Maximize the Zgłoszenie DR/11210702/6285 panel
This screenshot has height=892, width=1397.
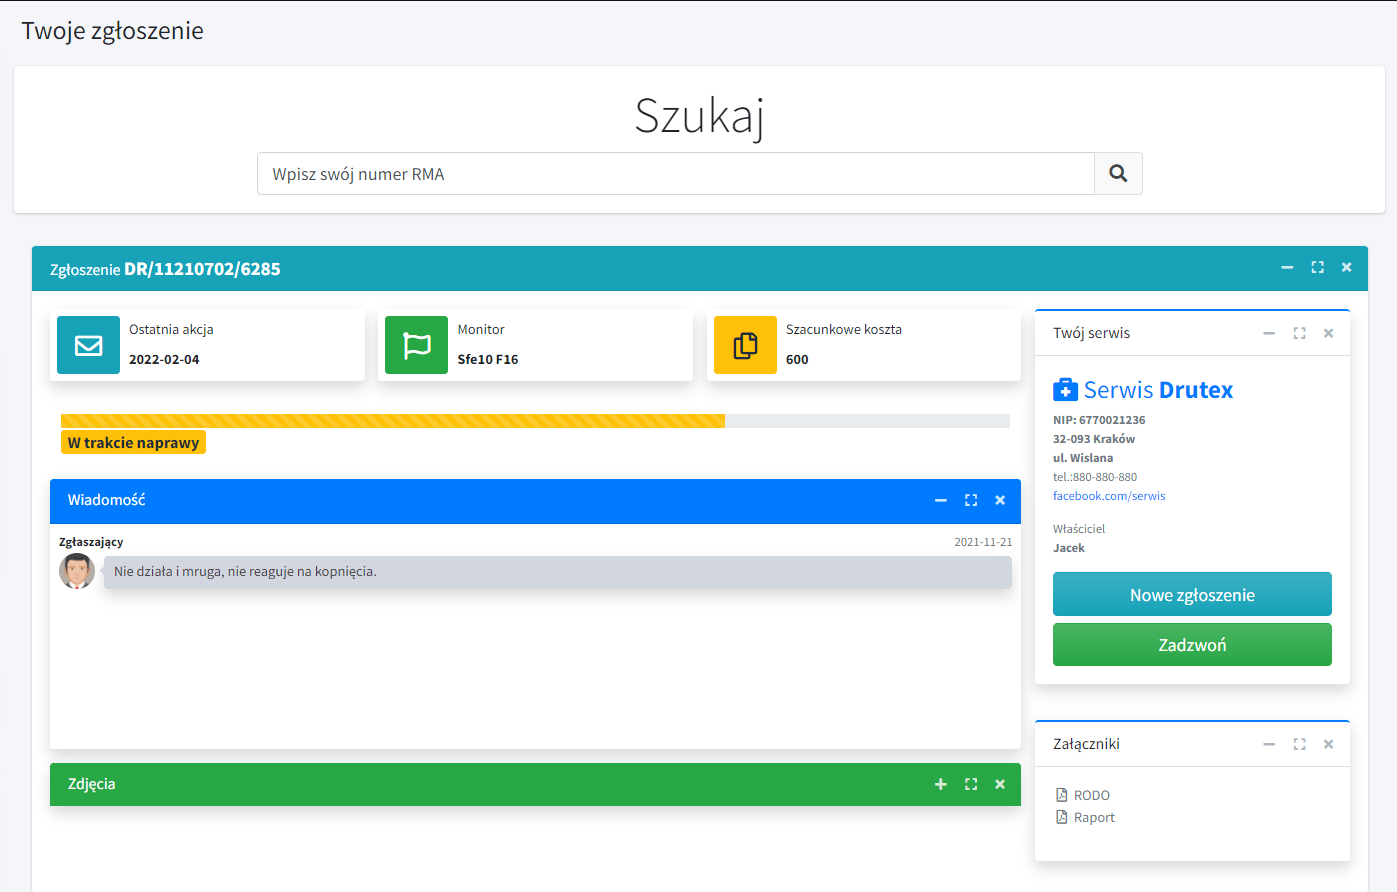tap(1317, 268)
